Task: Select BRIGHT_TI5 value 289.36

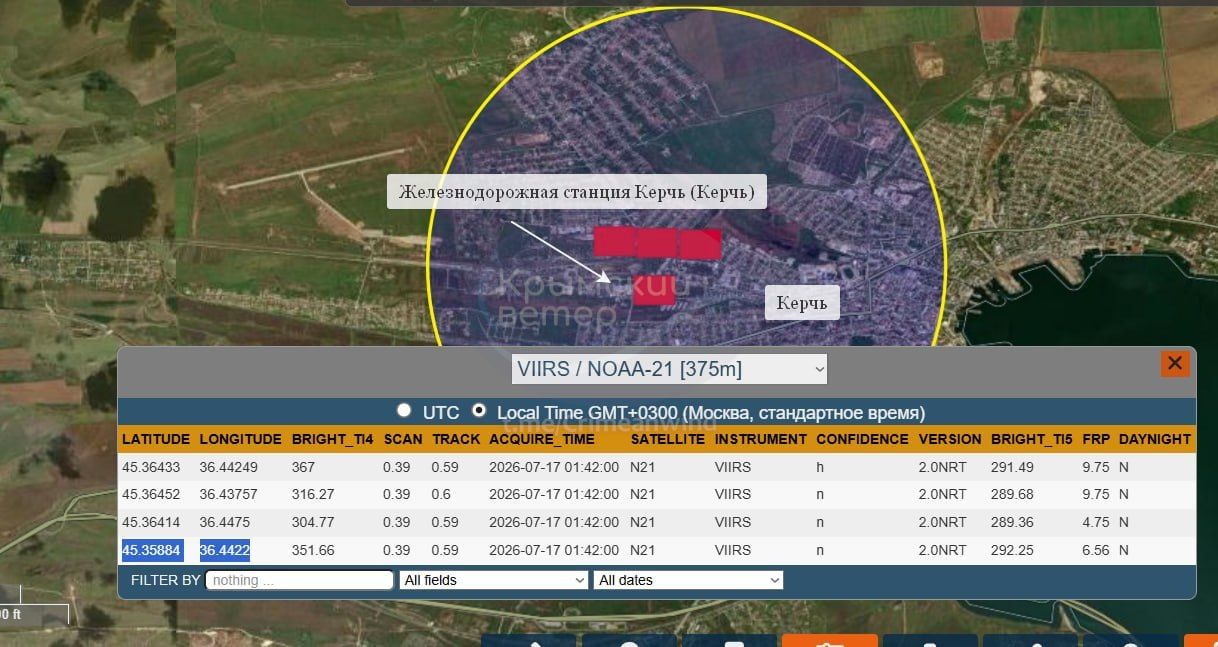Action: [x=1012, y=522]
